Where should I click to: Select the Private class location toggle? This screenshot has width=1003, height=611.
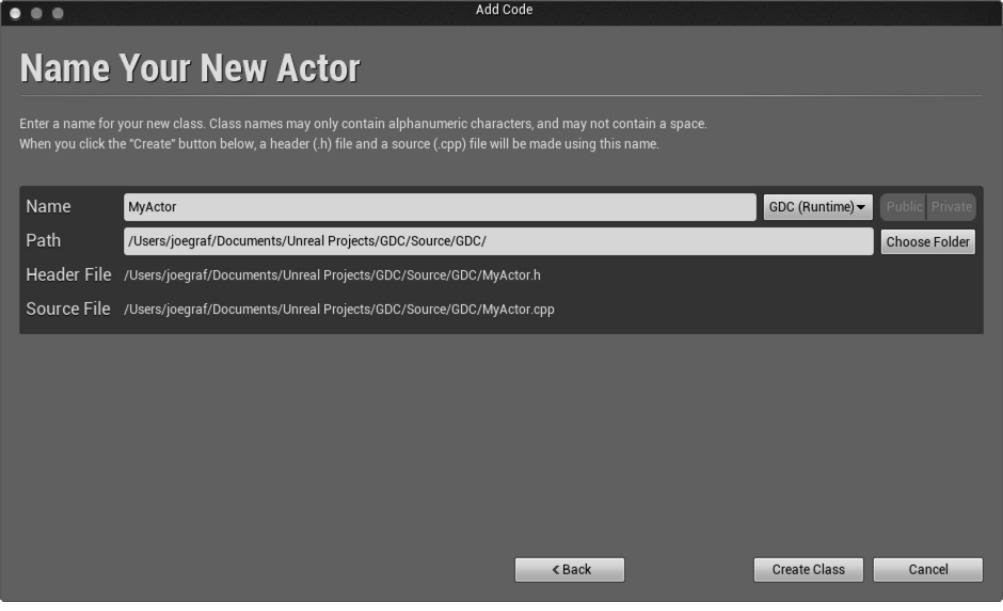(x=951, y=207)
